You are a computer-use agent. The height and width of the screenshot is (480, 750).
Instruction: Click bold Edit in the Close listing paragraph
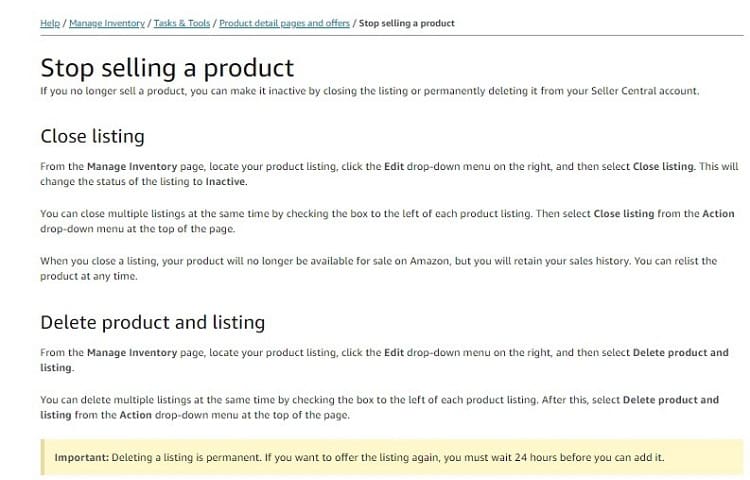pos(394,166)
